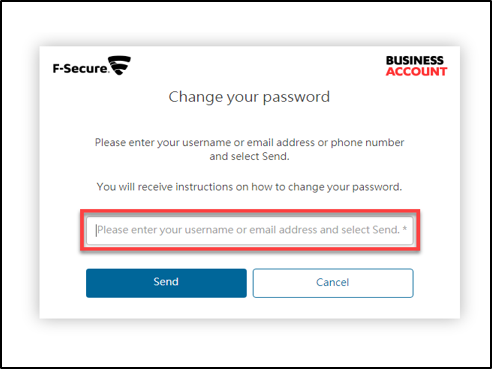Click the F-Secure shield logo icon
This screenshot has width=492, height=369.
click(119, 65)
